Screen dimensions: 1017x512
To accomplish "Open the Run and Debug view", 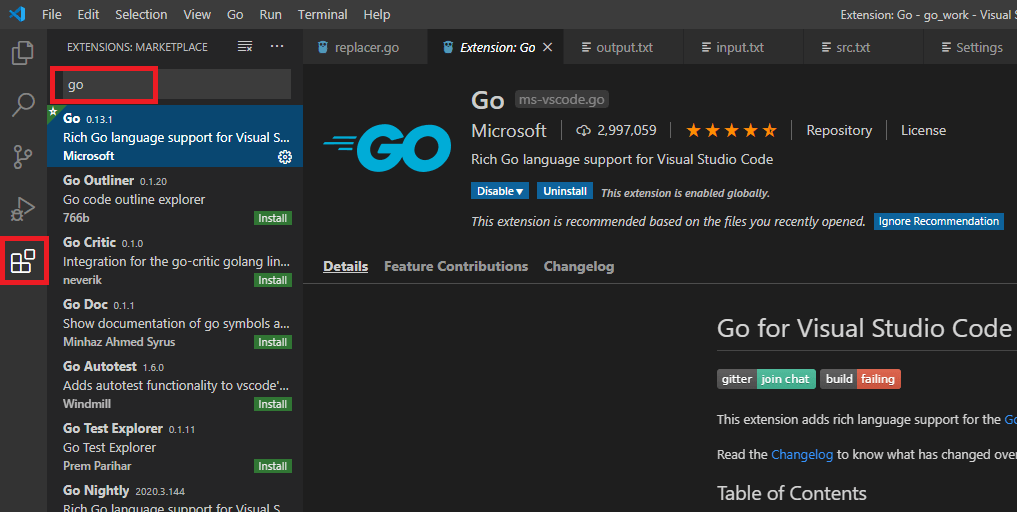I will tap(23, 209).
